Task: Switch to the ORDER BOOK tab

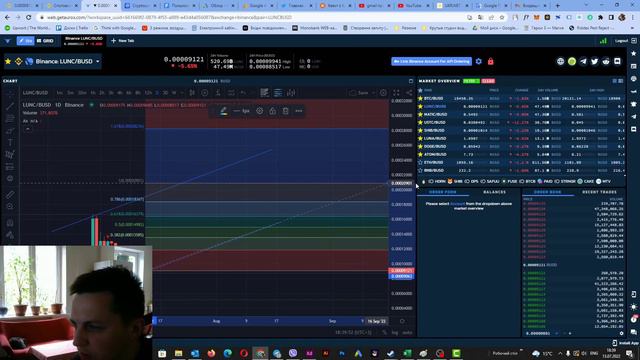Action: (x=547, y=192)
